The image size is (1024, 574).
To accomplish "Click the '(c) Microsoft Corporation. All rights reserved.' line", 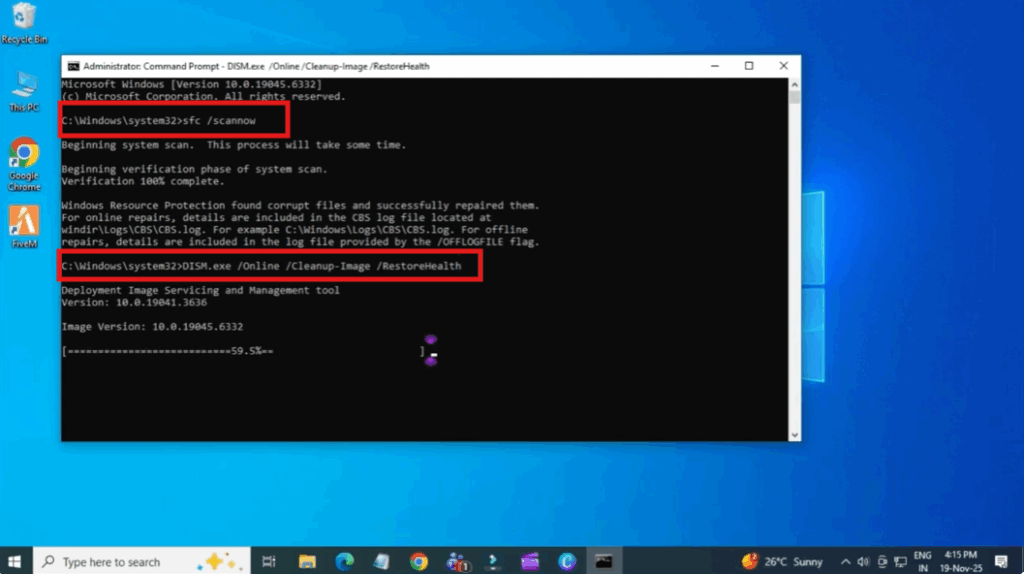I will pyautogui.click(x=203, y=97).
